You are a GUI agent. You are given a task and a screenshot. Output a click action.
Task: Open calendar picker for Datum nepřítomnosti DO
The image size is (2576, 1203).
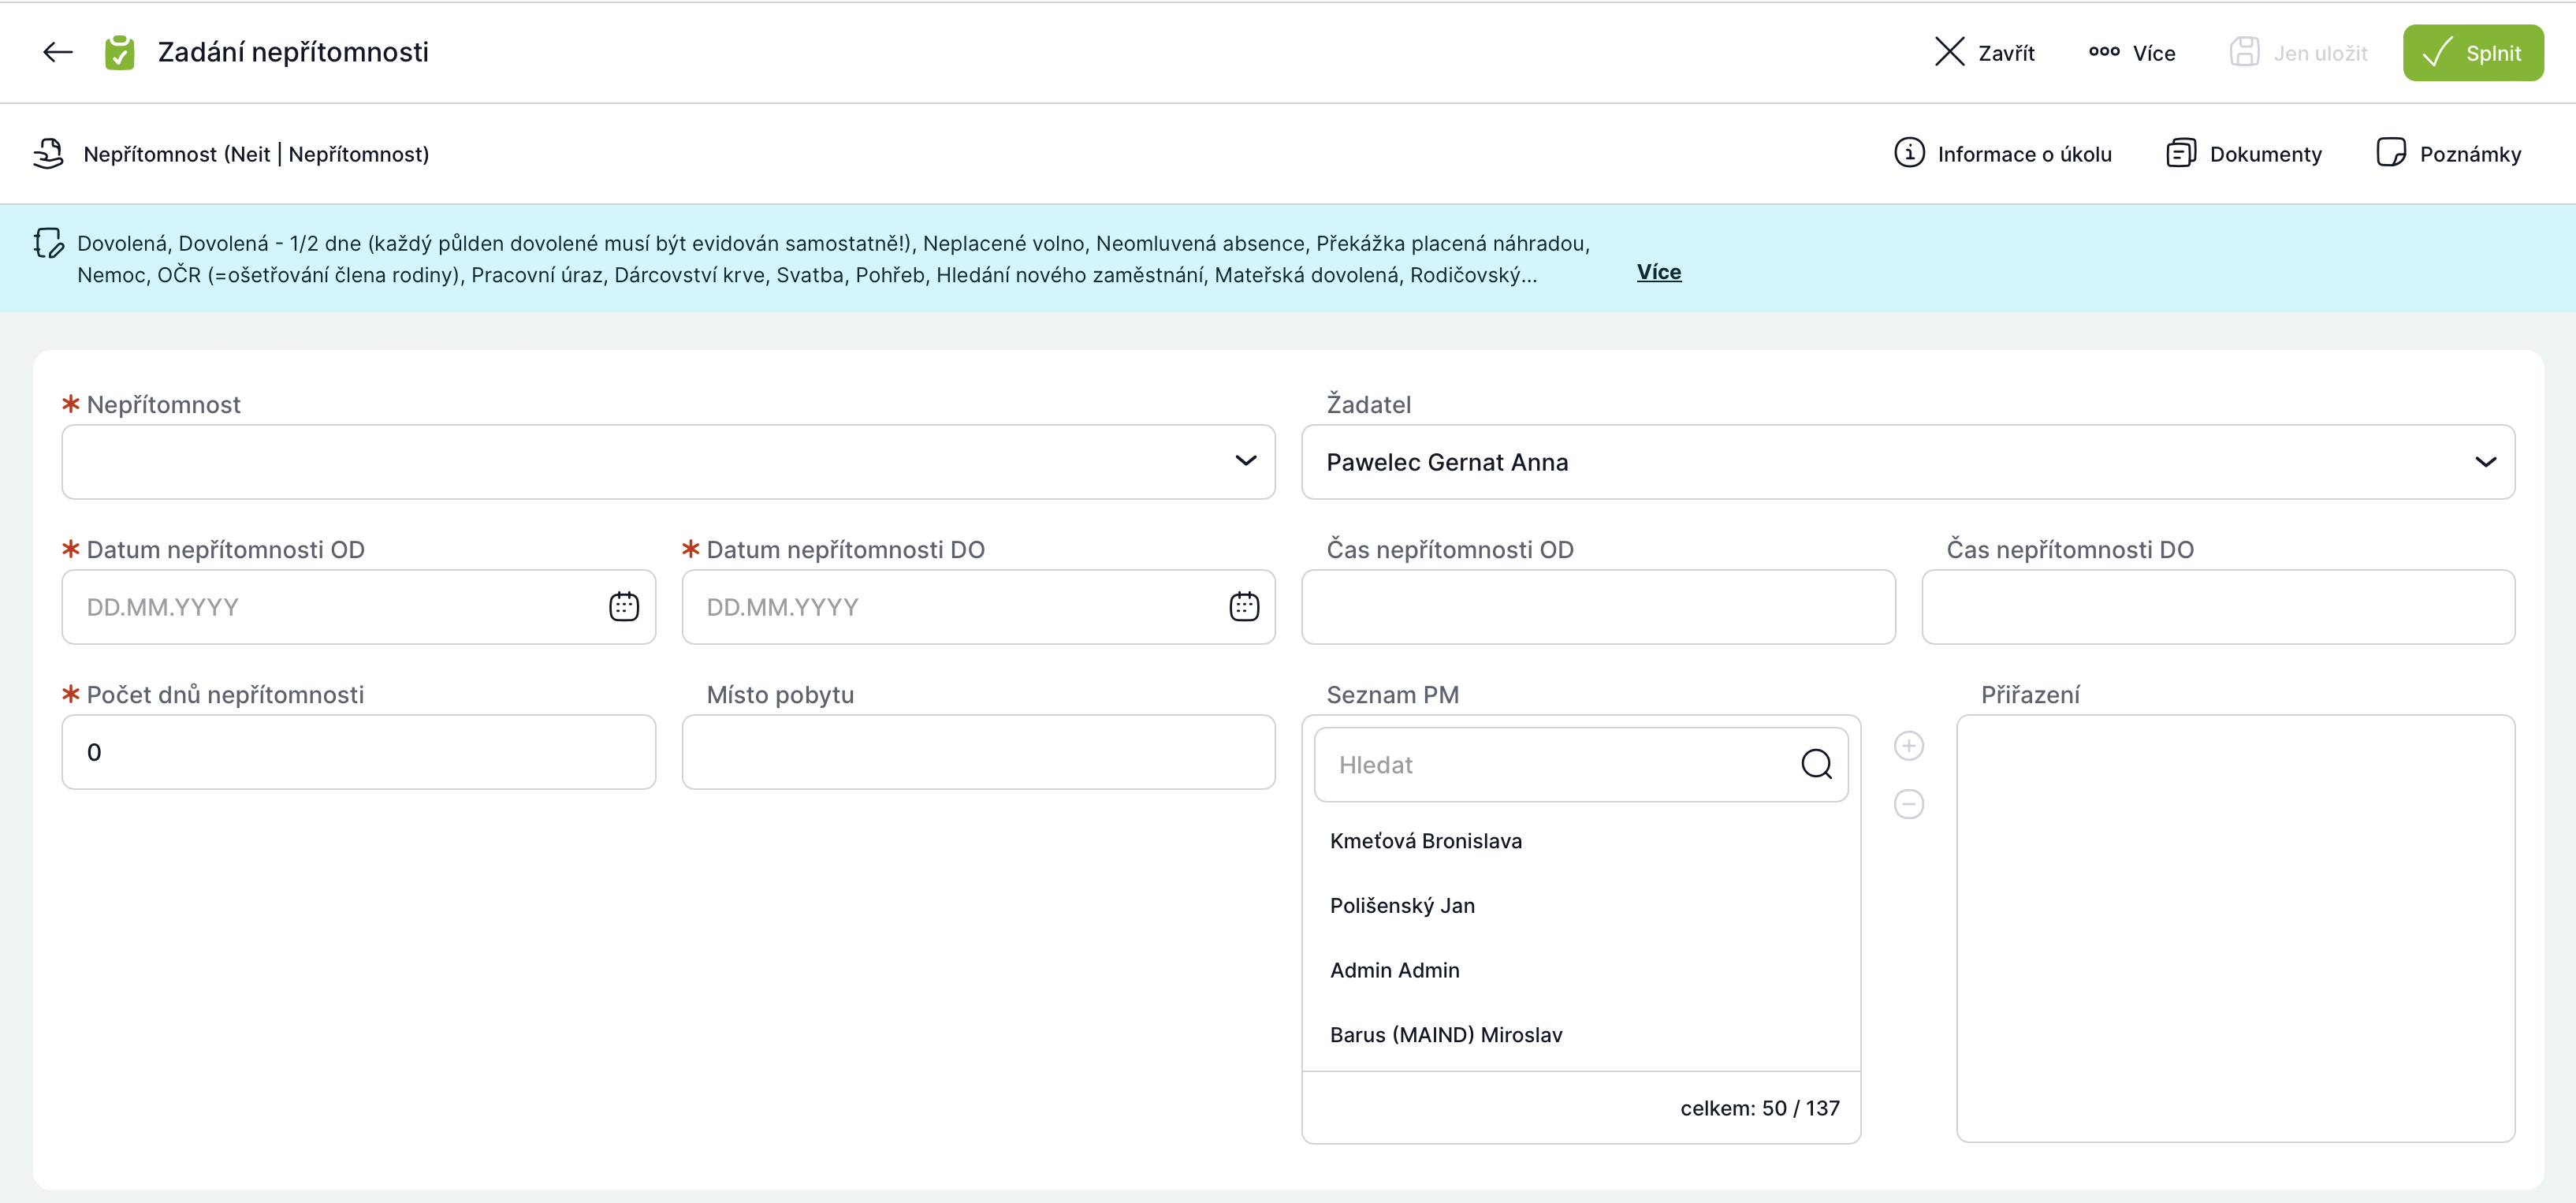tap(1243, 606)
